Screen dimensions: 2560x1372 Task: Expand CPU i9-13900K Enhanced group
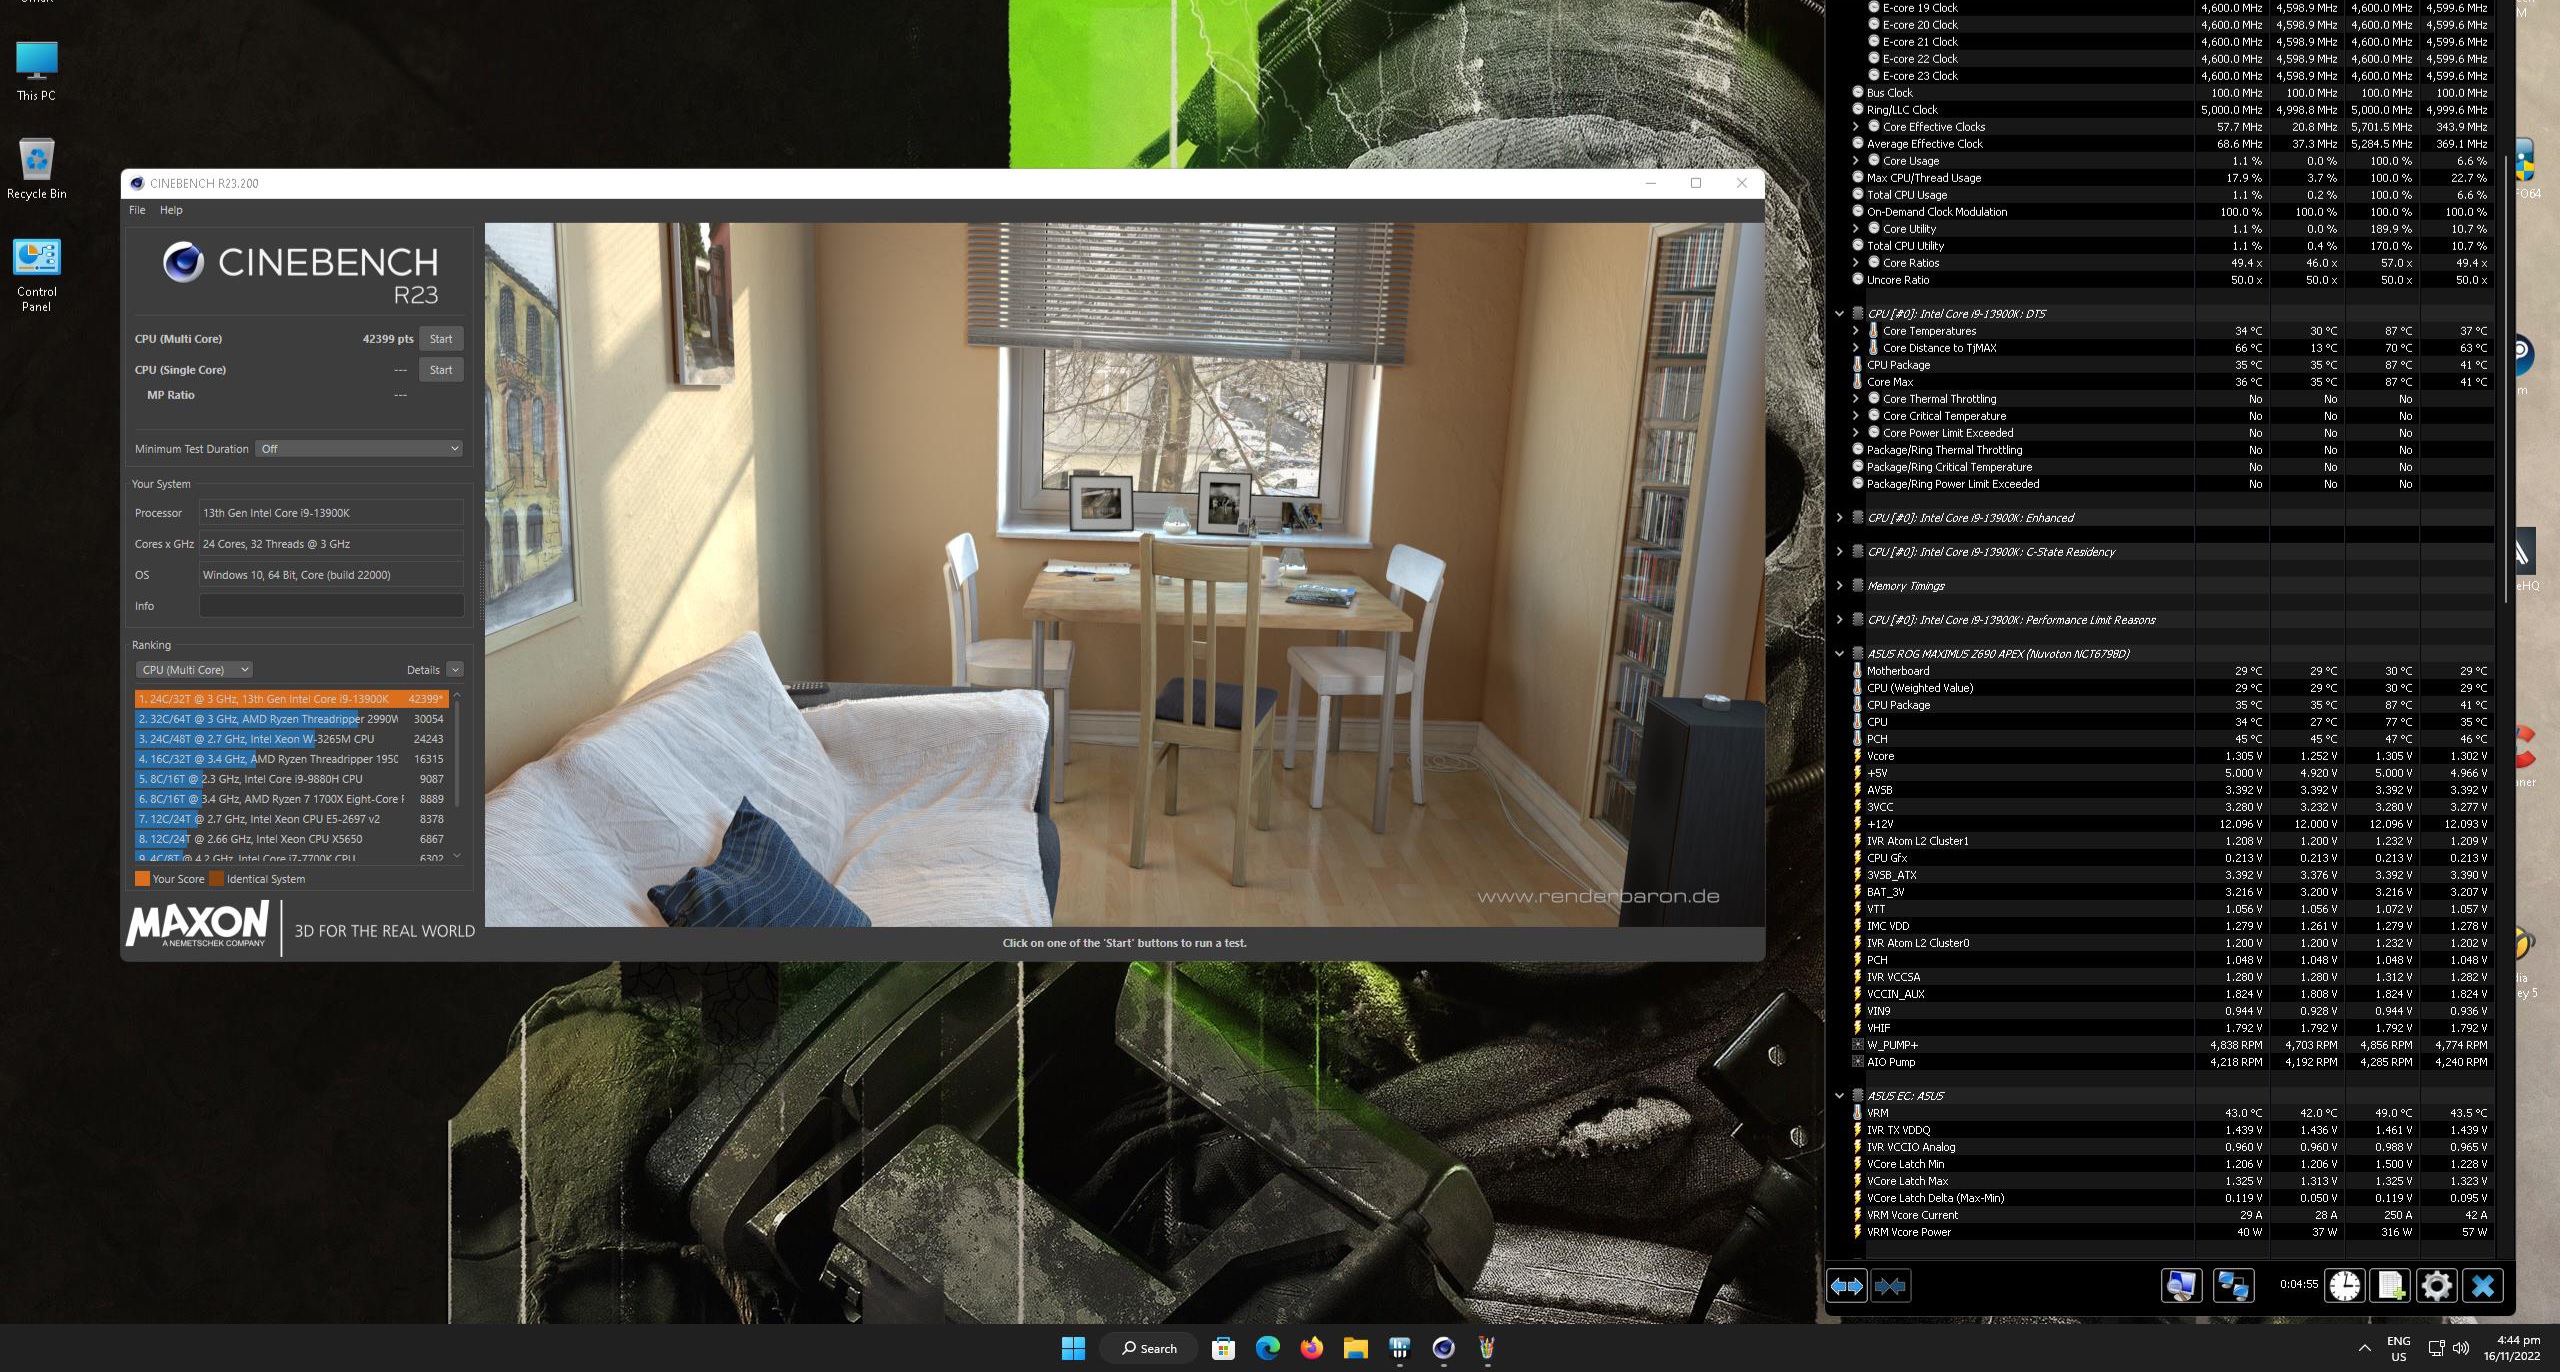coord(1839,518)
